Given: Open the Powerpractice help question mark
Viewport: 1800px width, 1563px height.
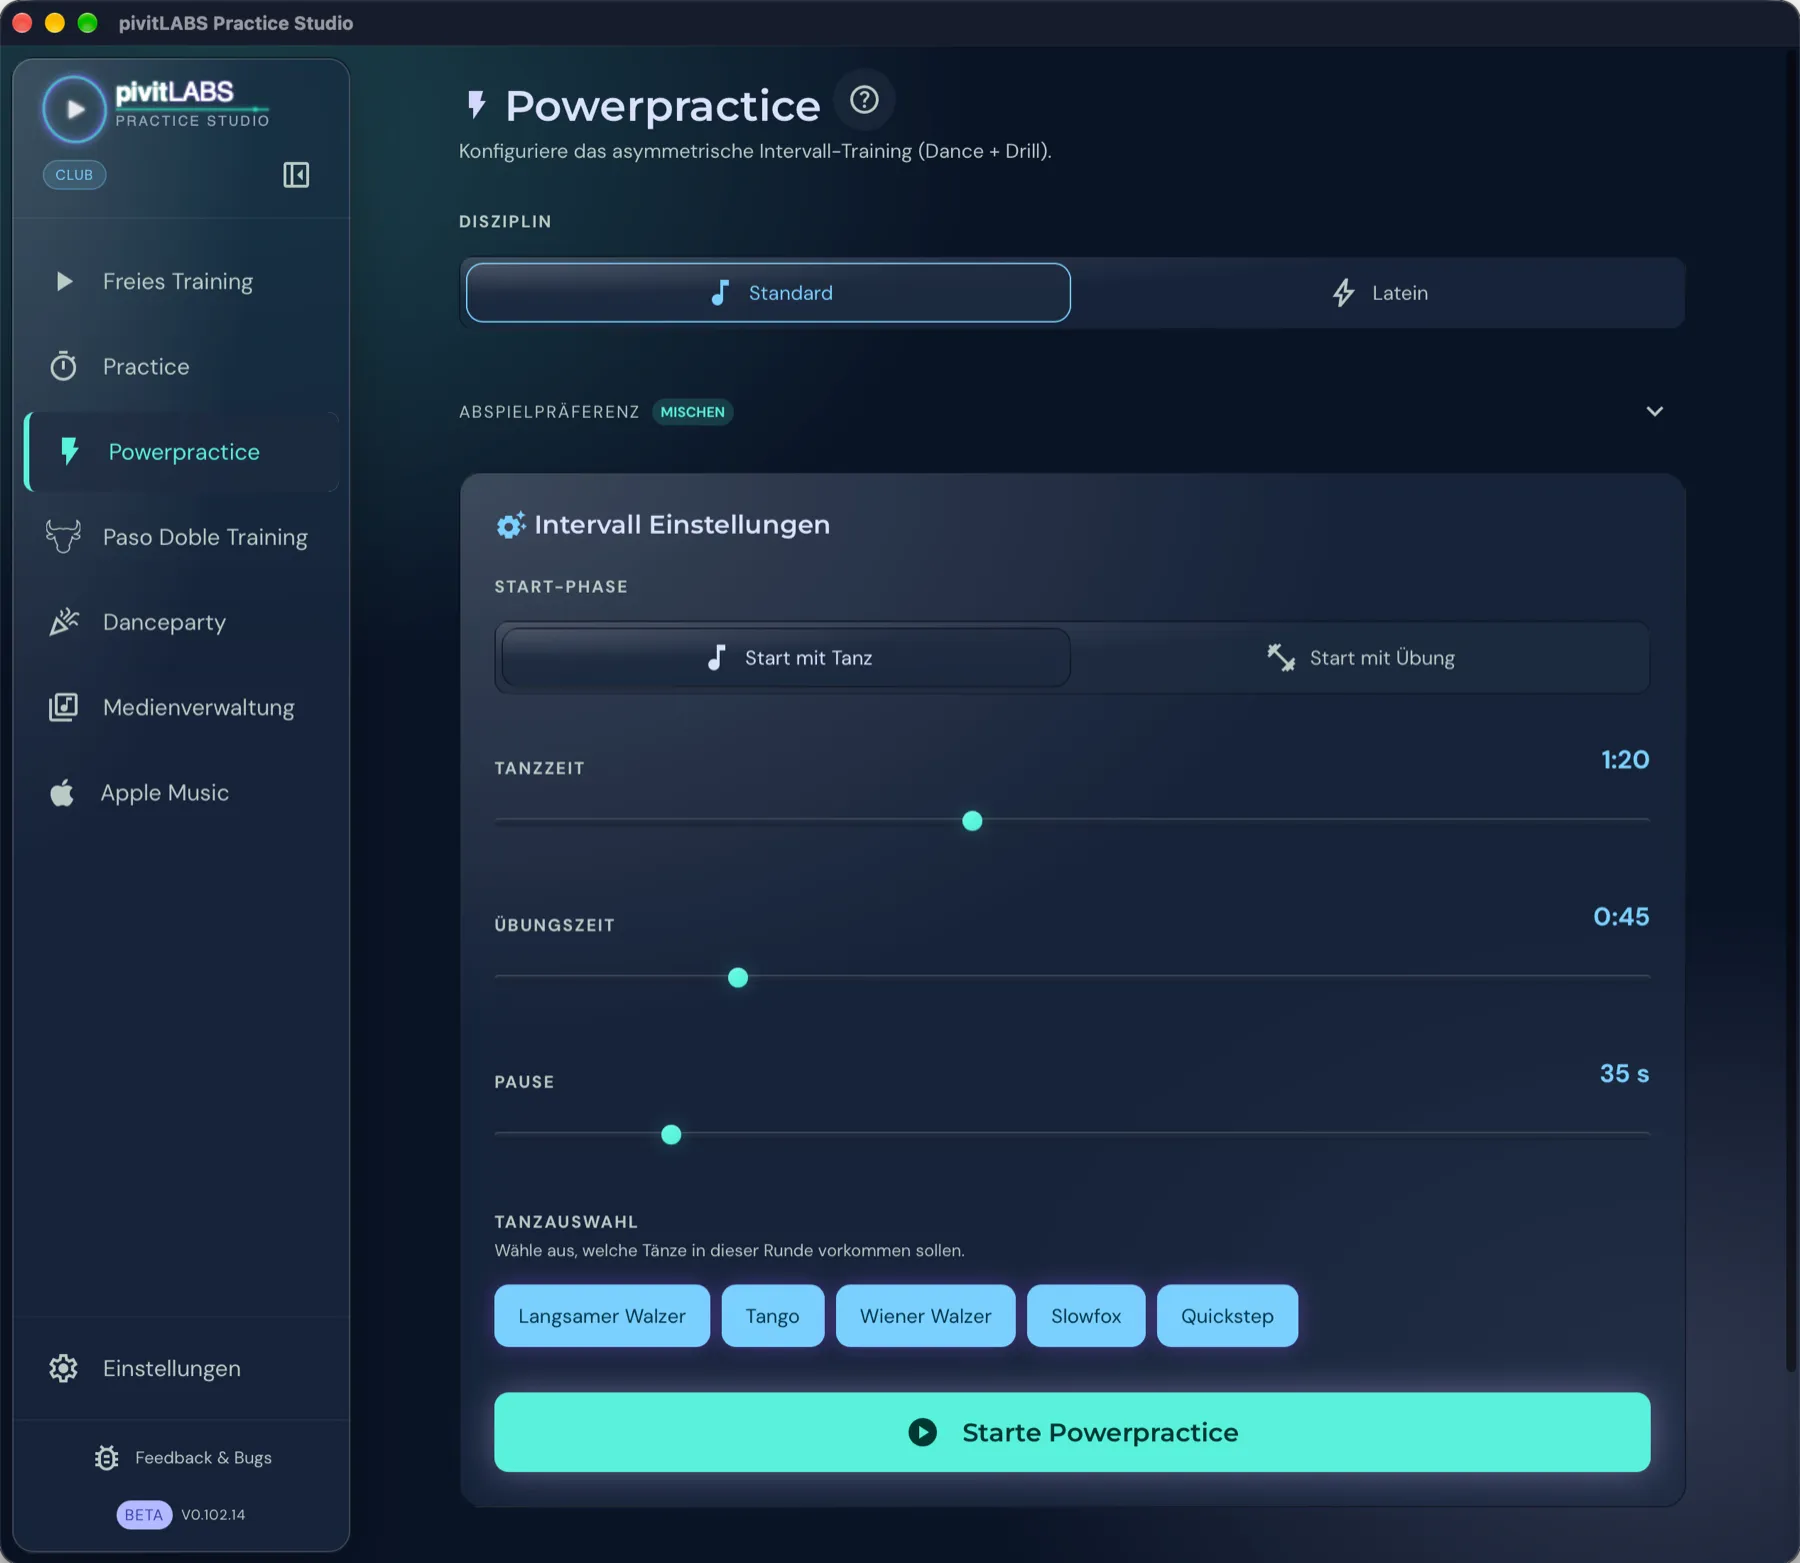Looking at the screenshot, I should click(x=864, y=100).
